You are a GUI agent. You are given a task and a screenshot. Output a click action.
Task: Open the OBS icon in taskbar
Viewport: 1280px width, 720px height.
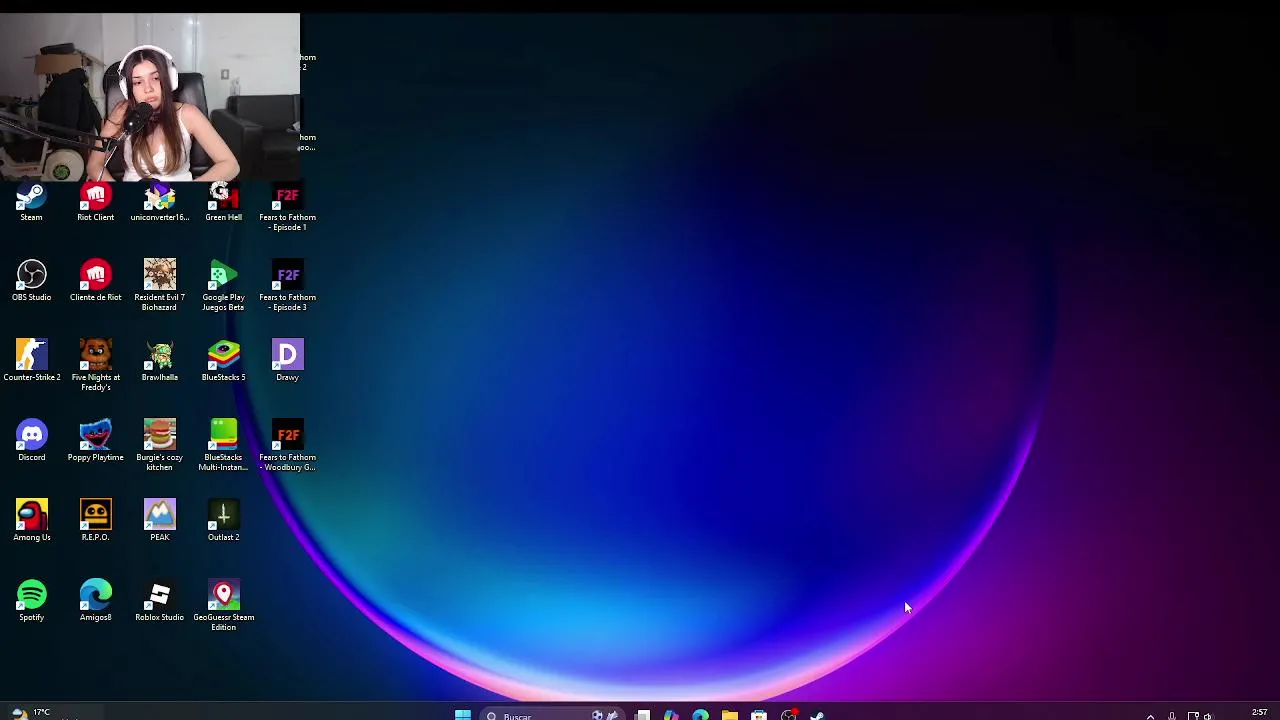click(x=788, y=715)
